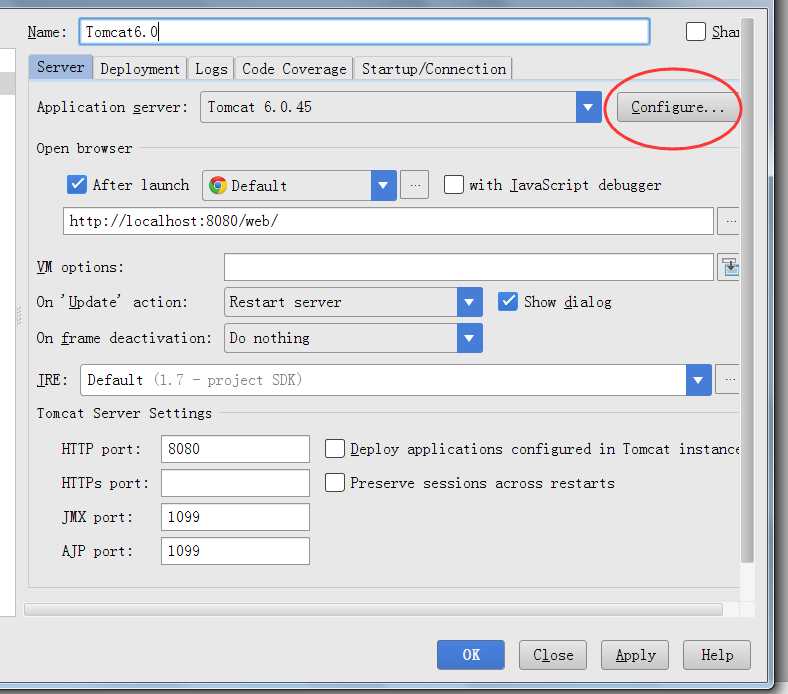Click the Apply button
Screen dimensions: 788x694
tap(635, 655)
